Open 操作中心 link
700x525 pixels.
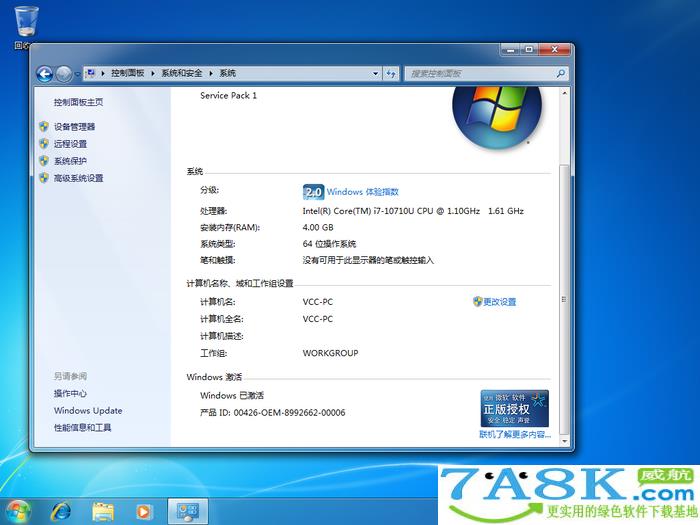coord(70,393)
